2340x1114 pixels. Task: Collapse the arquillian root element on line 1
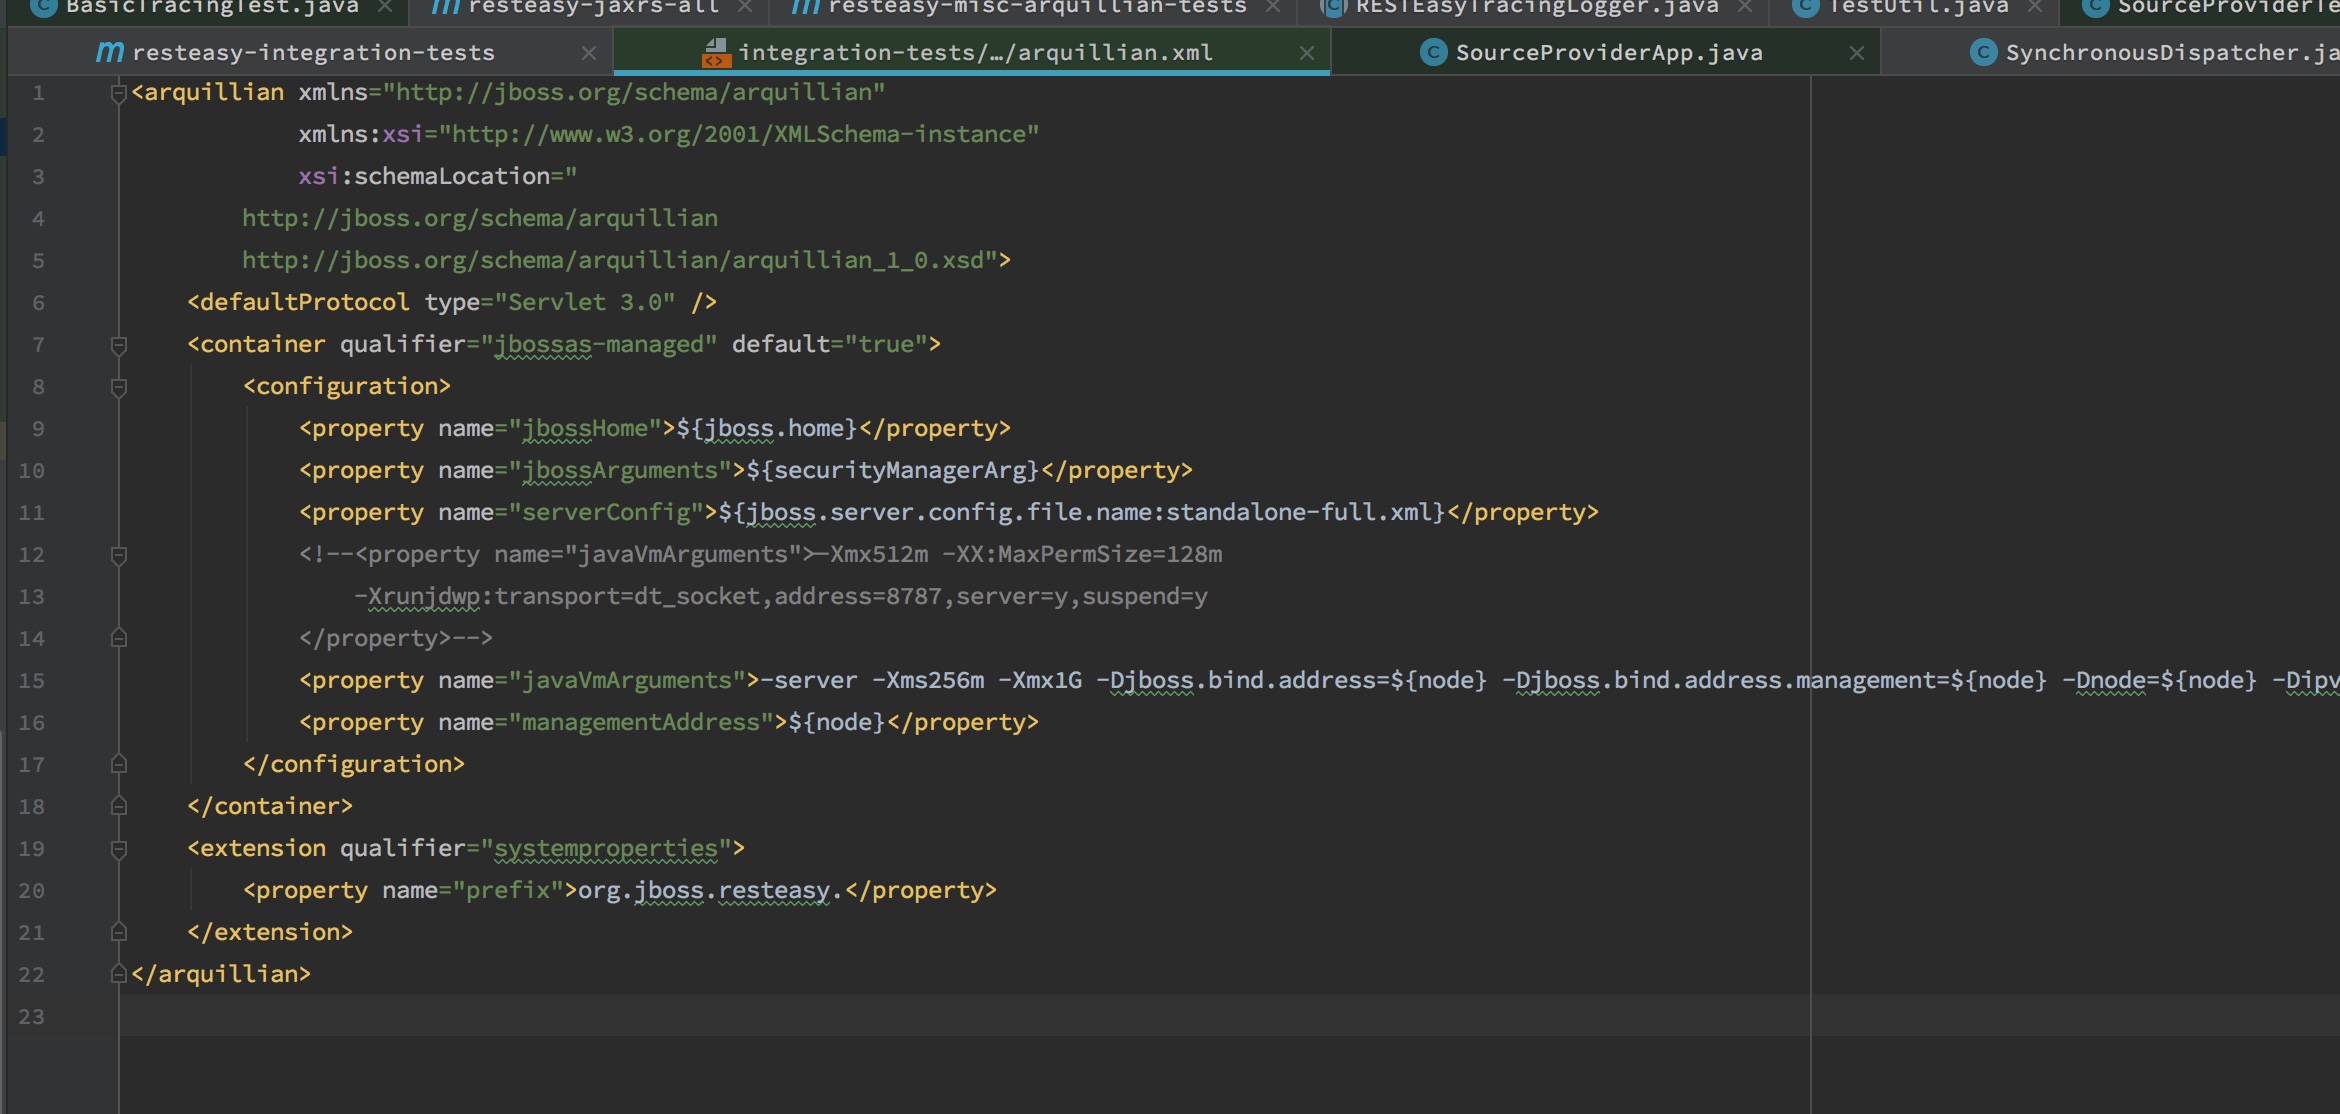point(118,93)
